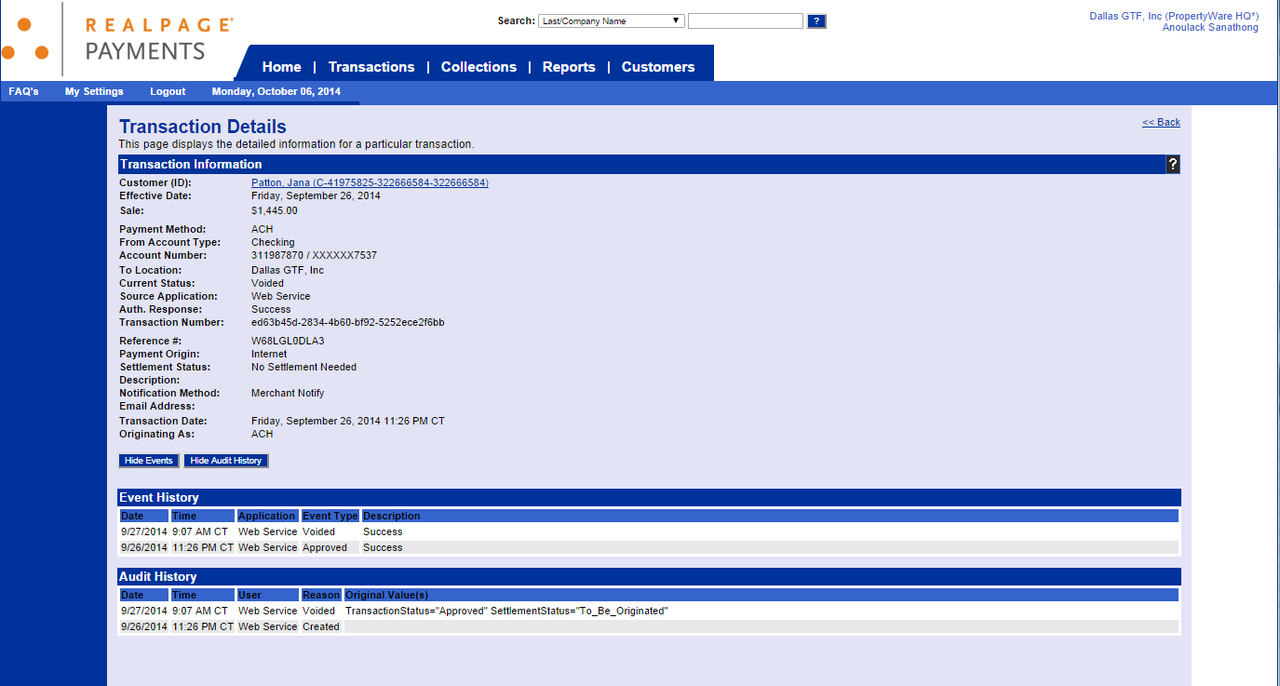Open My Settings

coord(94,92)
